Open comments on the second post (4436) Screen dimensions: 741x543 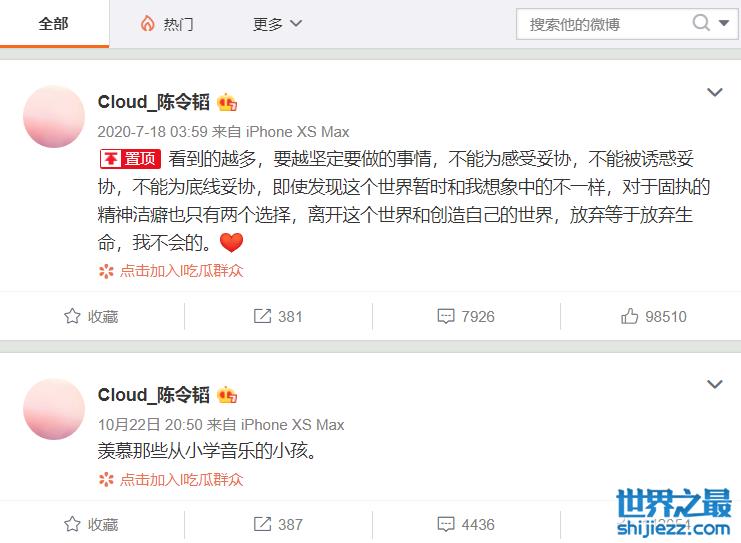point(466,524)
